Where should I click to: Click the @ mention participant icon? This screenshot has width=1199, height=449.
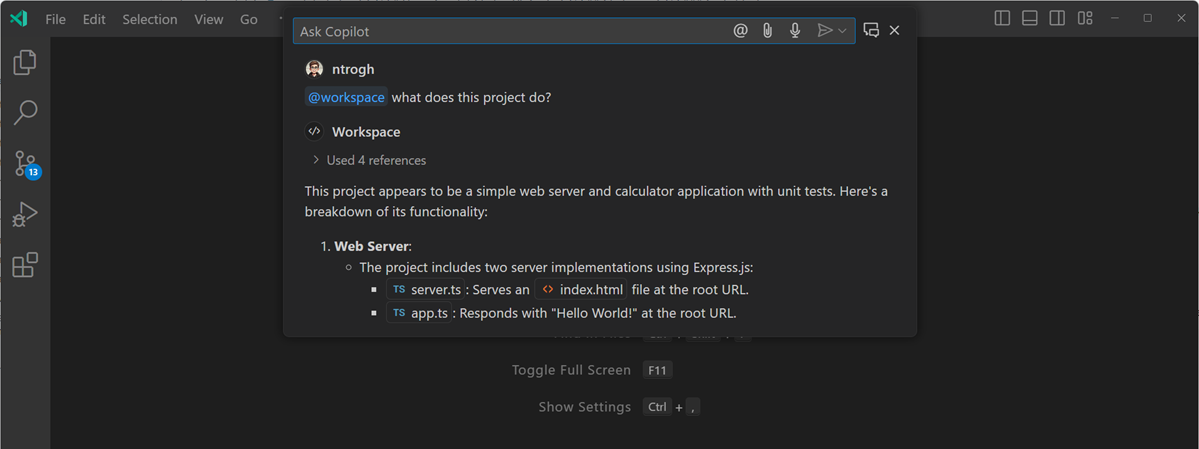740,31
